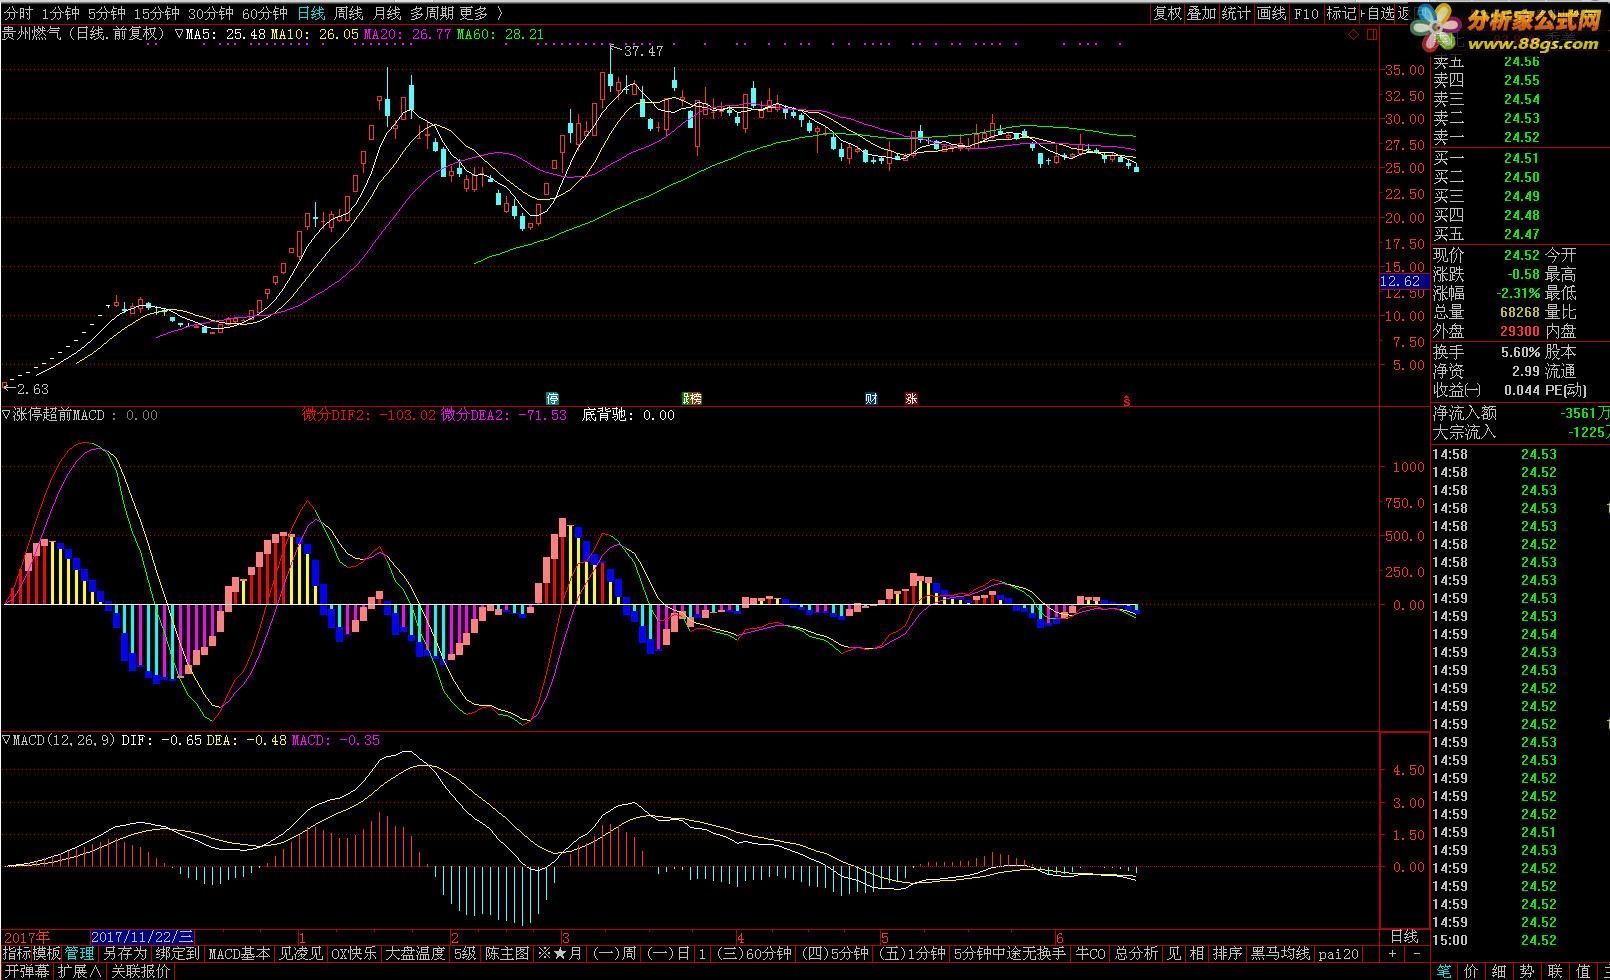Select the pai20 template
Screen dimensions: 1610x980
[x=1339, y=954]
